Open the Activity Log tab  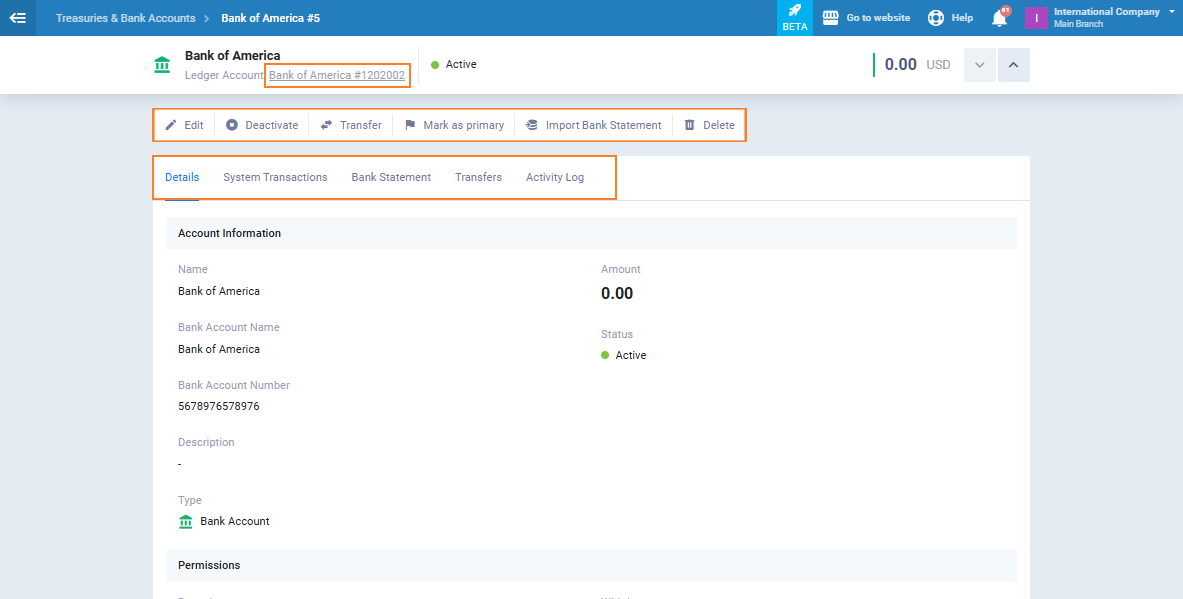pos(555,177)
